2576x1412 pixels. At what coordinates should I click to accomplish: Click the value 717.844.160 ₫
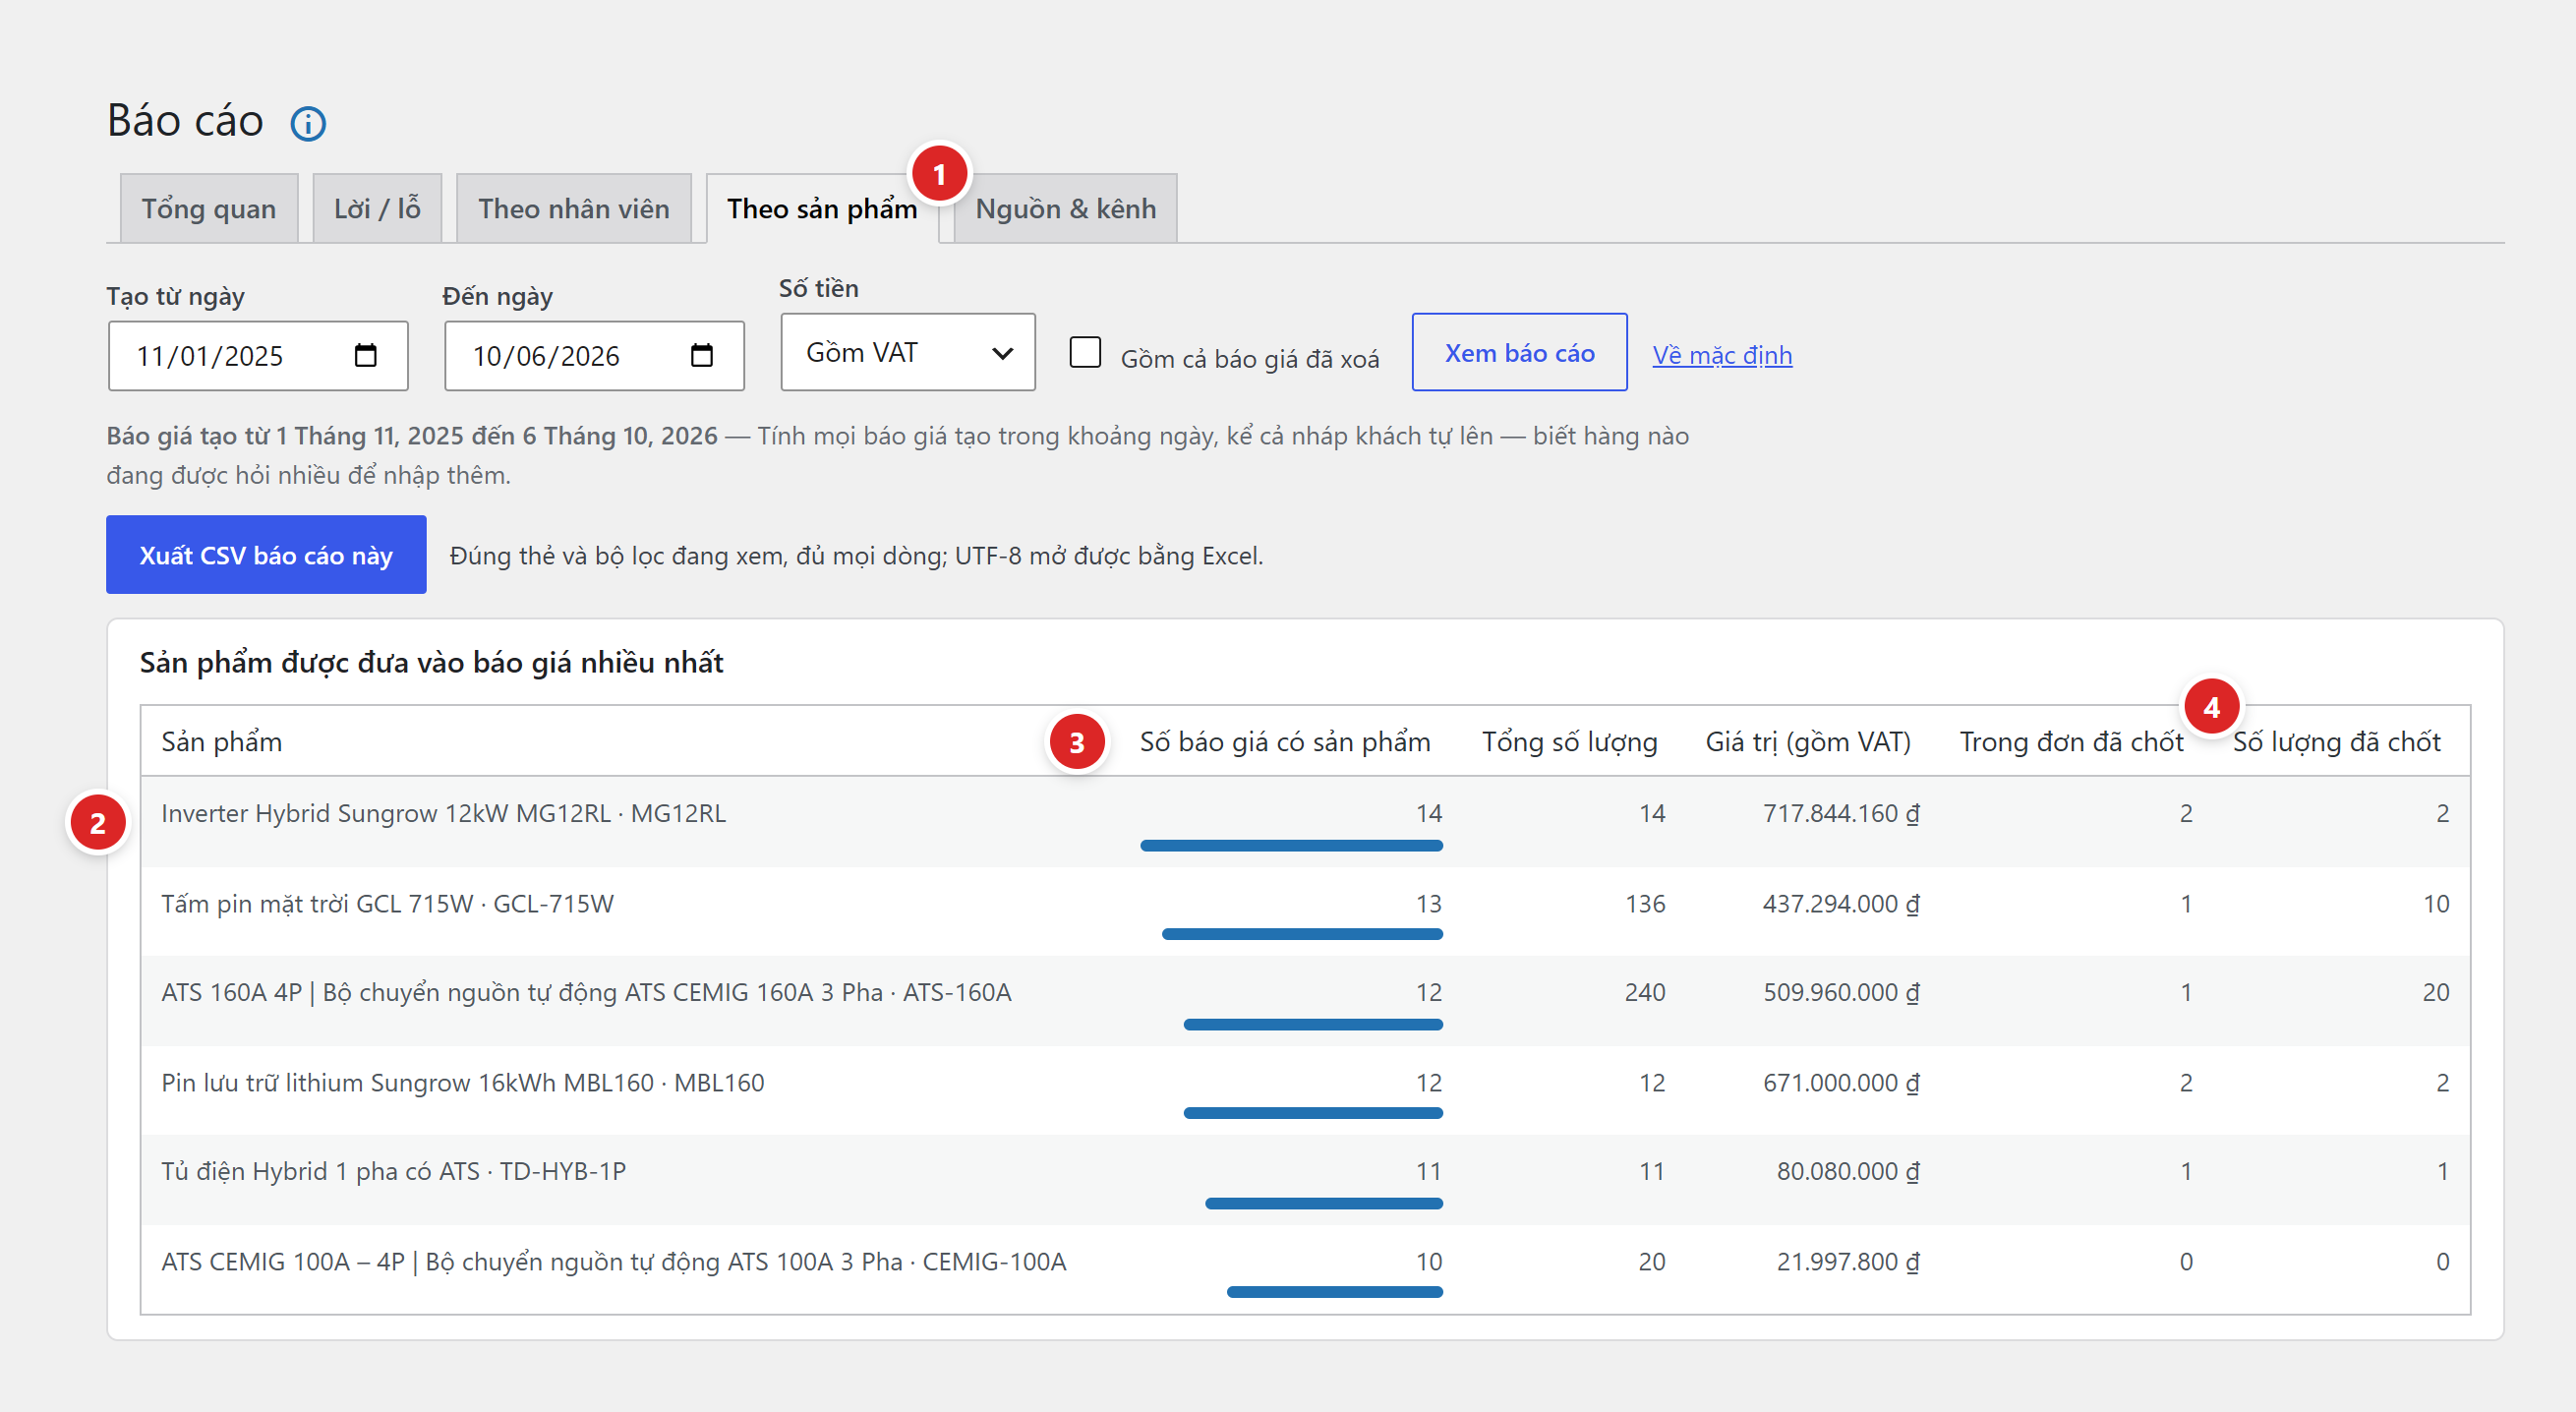pyautogui.click(x=1841, y=813)
